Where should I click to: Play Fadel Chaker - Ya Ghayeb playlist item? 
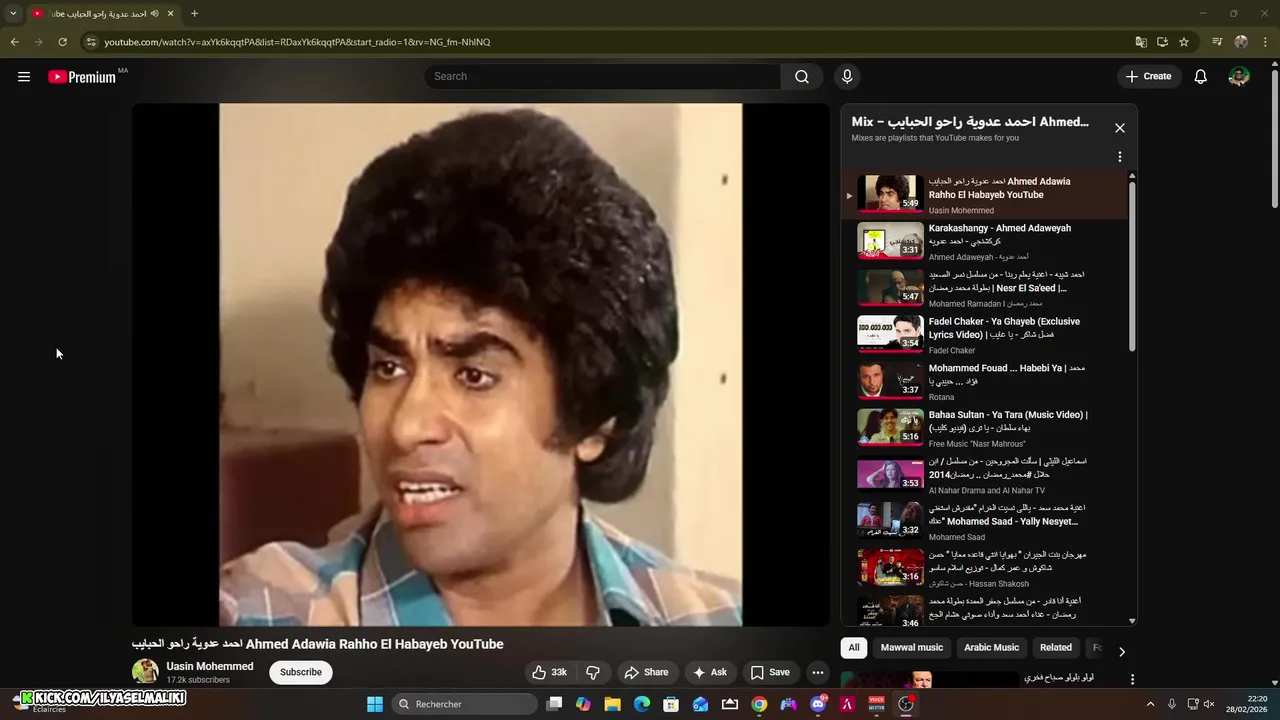pos(985,335)
